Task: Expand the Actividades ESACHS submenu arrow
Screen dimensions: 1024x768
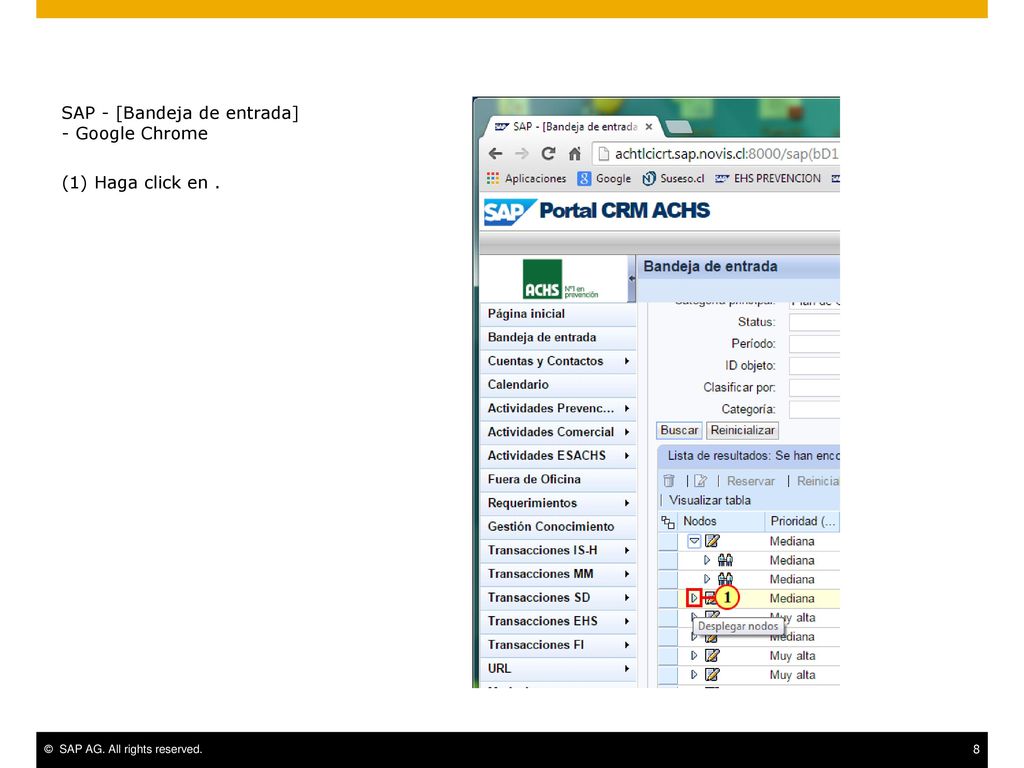Action: click(x=626, y=456)
